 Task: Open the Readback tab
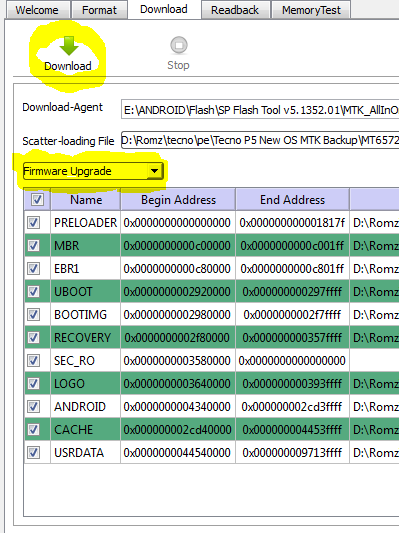pos(235,10)
